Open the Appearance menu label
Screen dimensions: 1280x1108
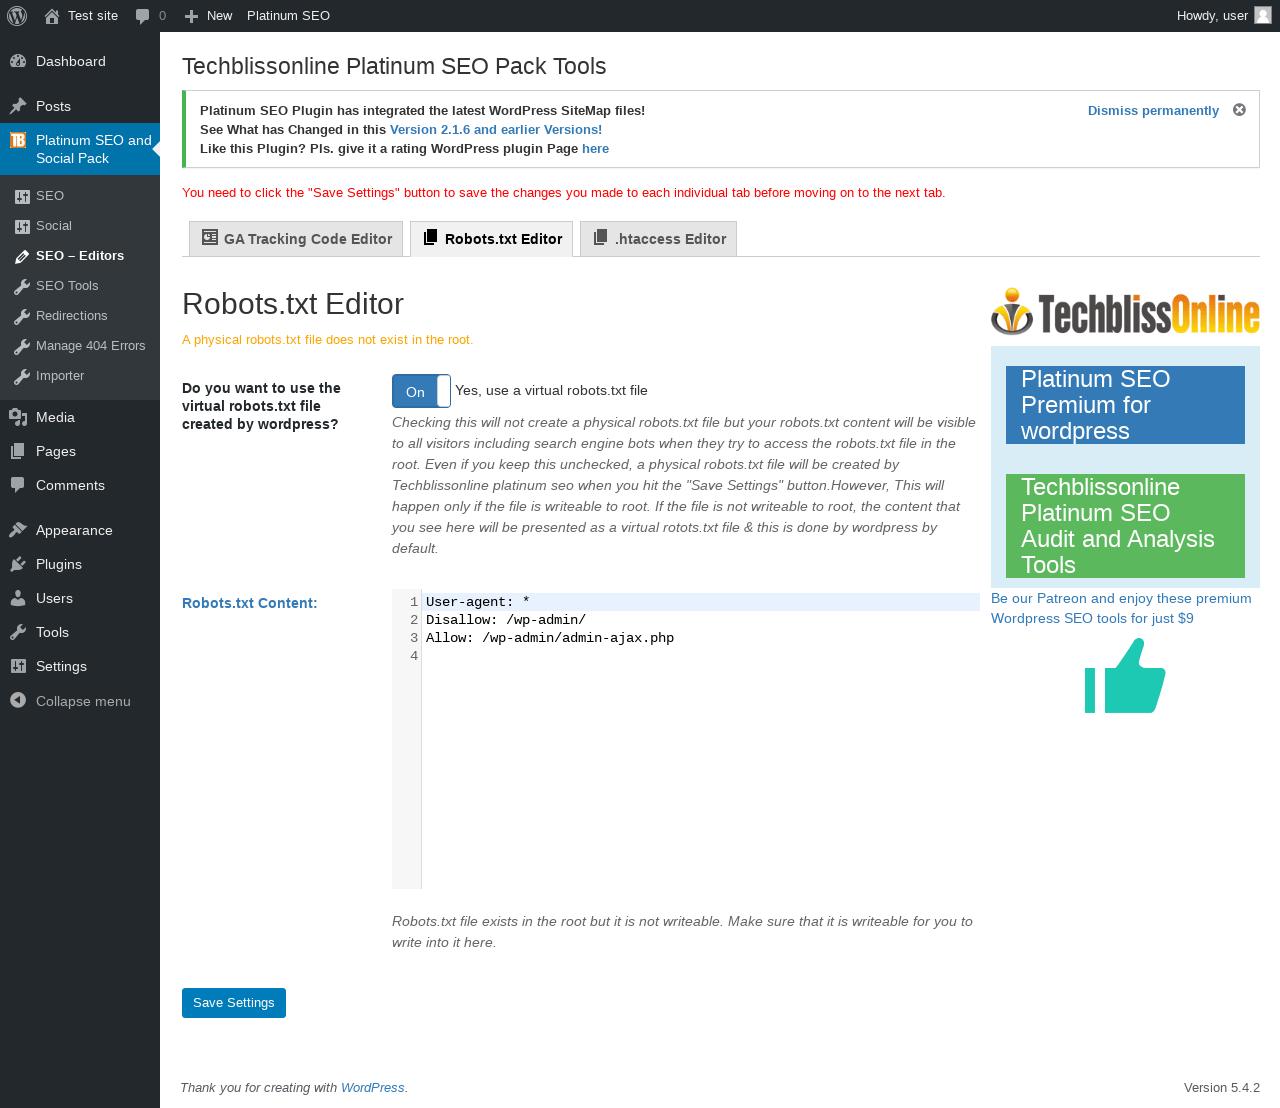(x=74, y=530)
